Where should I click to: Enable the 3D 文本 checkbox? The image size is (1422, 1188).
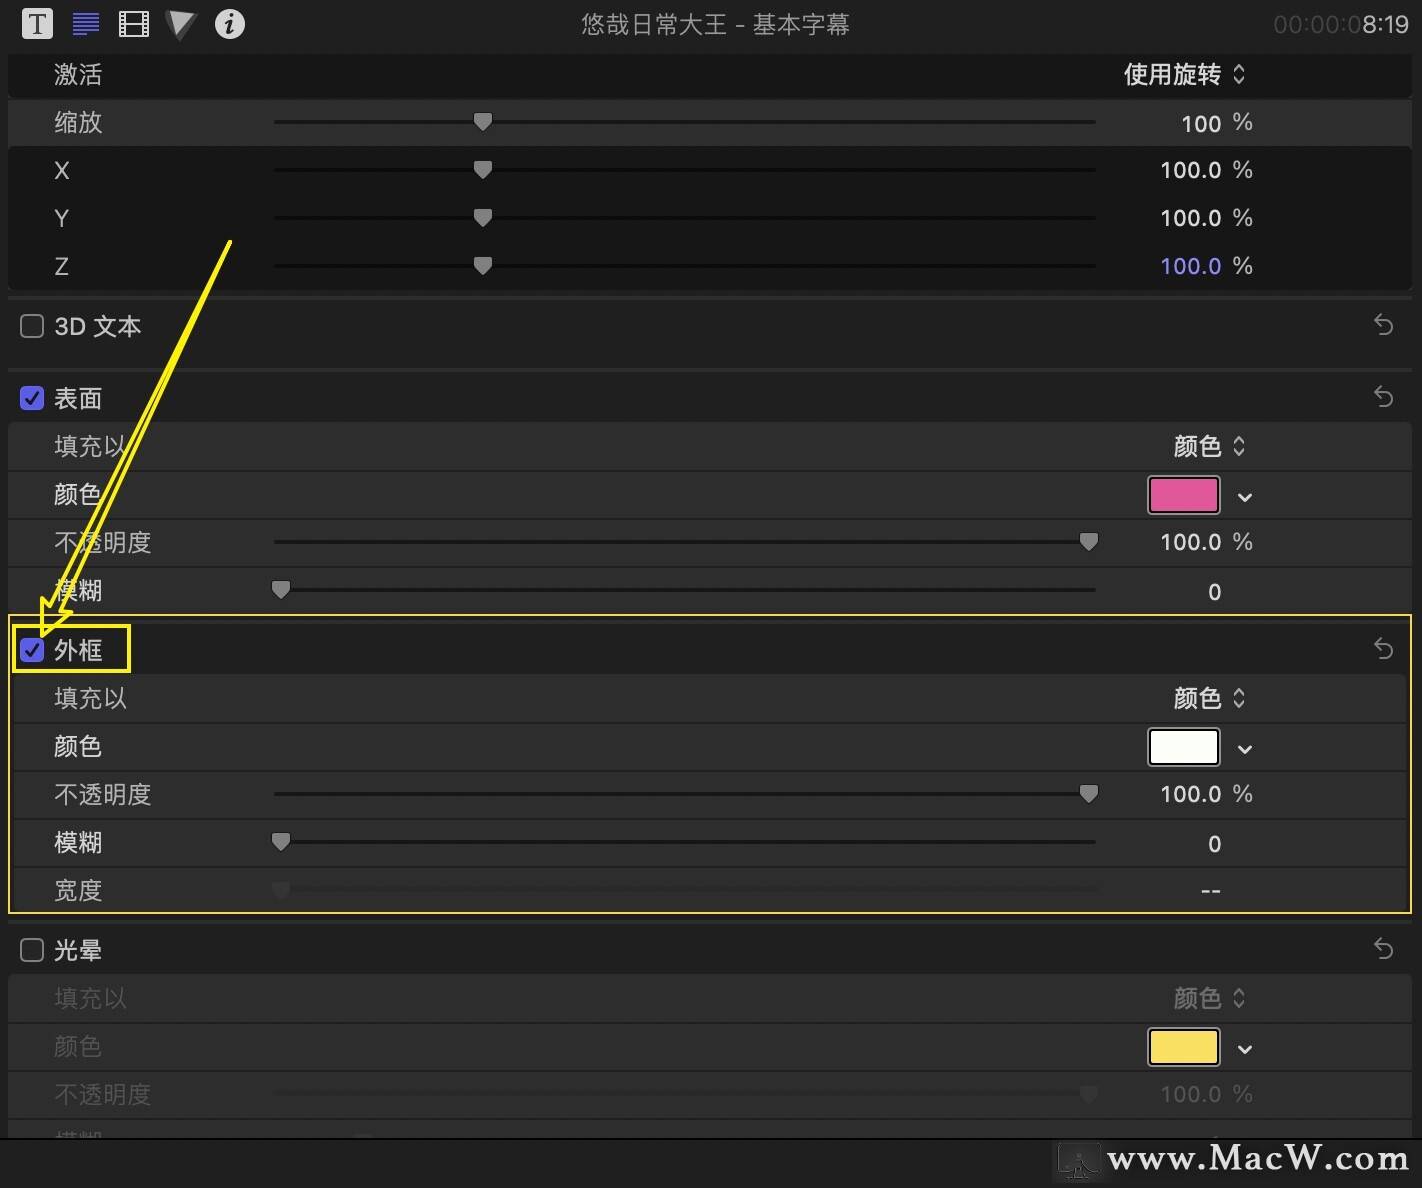pos(32,326)
